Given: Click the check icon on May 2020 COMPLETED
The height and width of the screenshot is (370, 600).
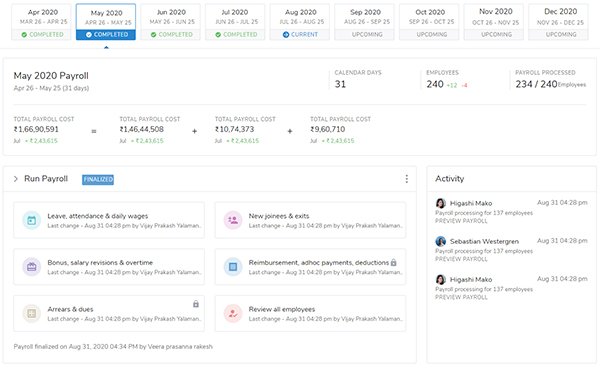Looking at the screenshot, I should tap(89, 35).
